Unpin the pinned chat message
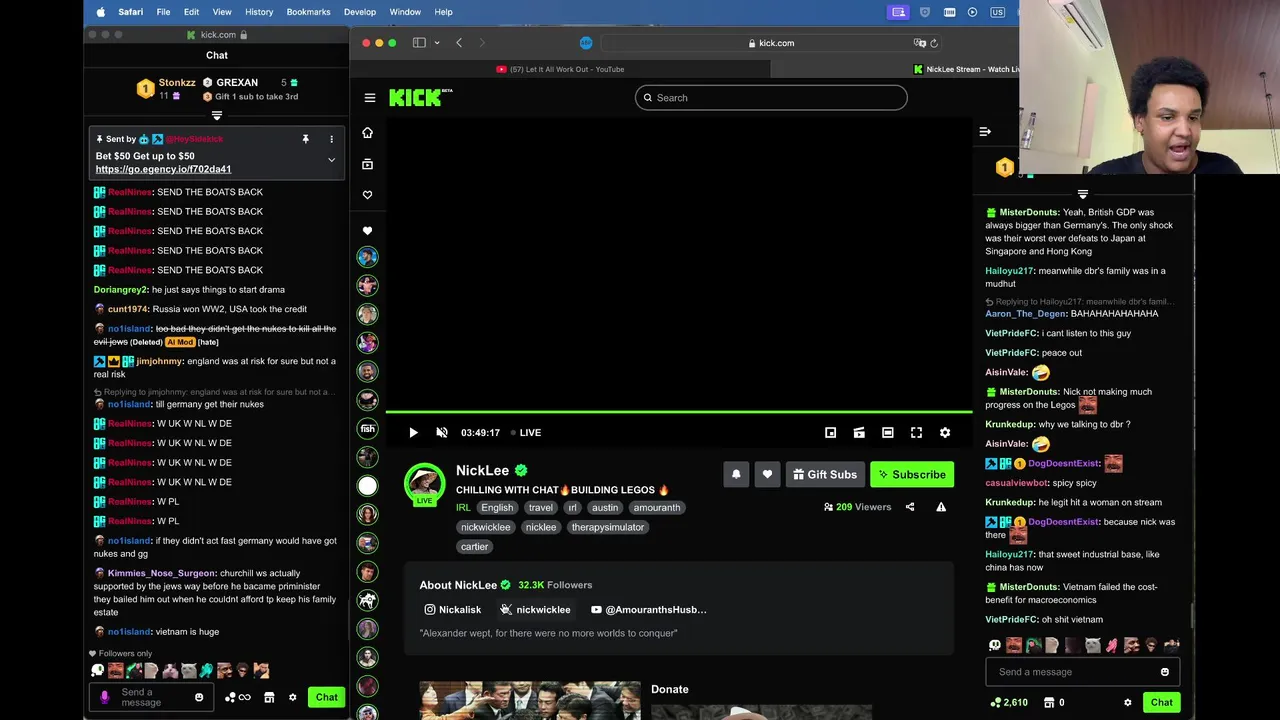Viewport: 1280px width, 720px height. click(305, 139)
